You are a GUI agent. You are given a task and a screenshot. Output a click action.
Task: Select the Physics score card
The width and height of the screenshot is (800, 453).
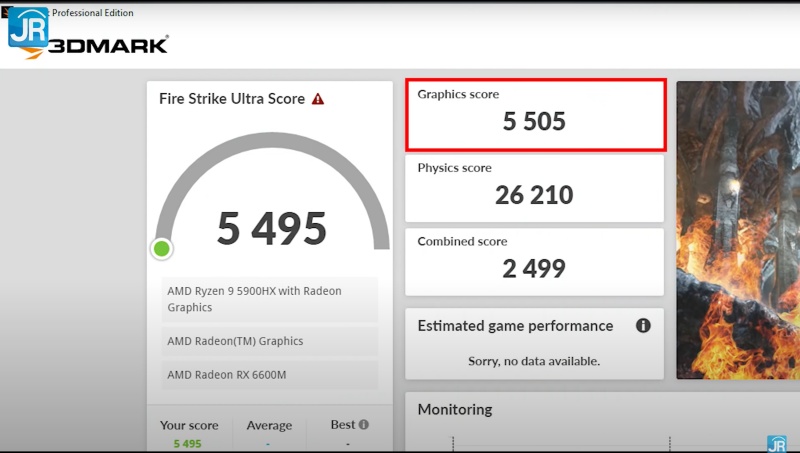[x=534, y=188]
